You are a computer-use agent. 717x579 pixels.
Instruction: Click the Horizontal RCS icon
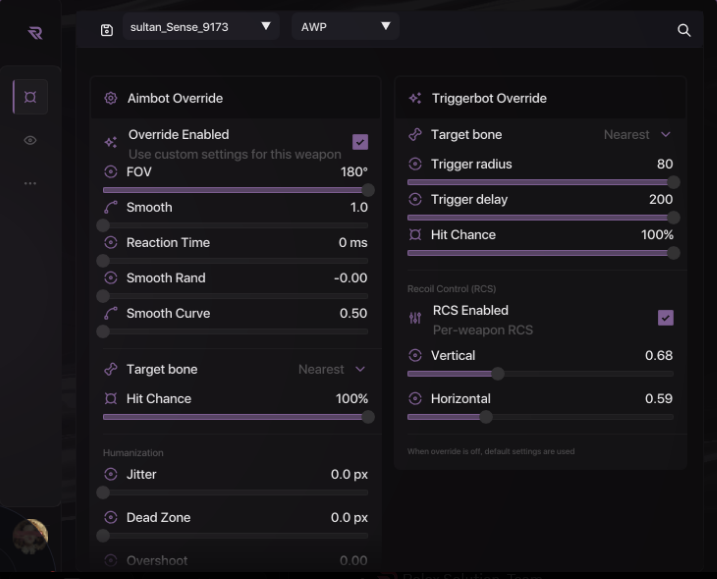415,398
